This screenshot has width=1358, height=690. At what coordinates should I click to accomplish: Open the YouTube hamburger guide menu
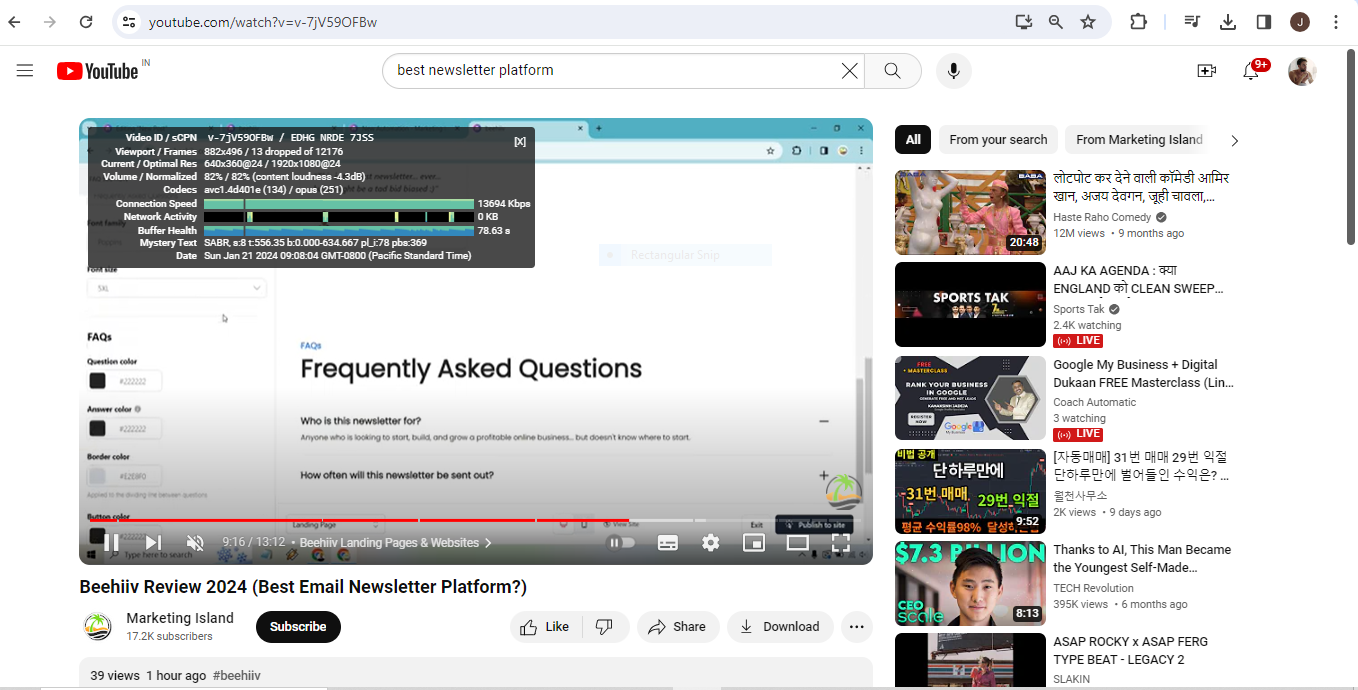(25, 70)
